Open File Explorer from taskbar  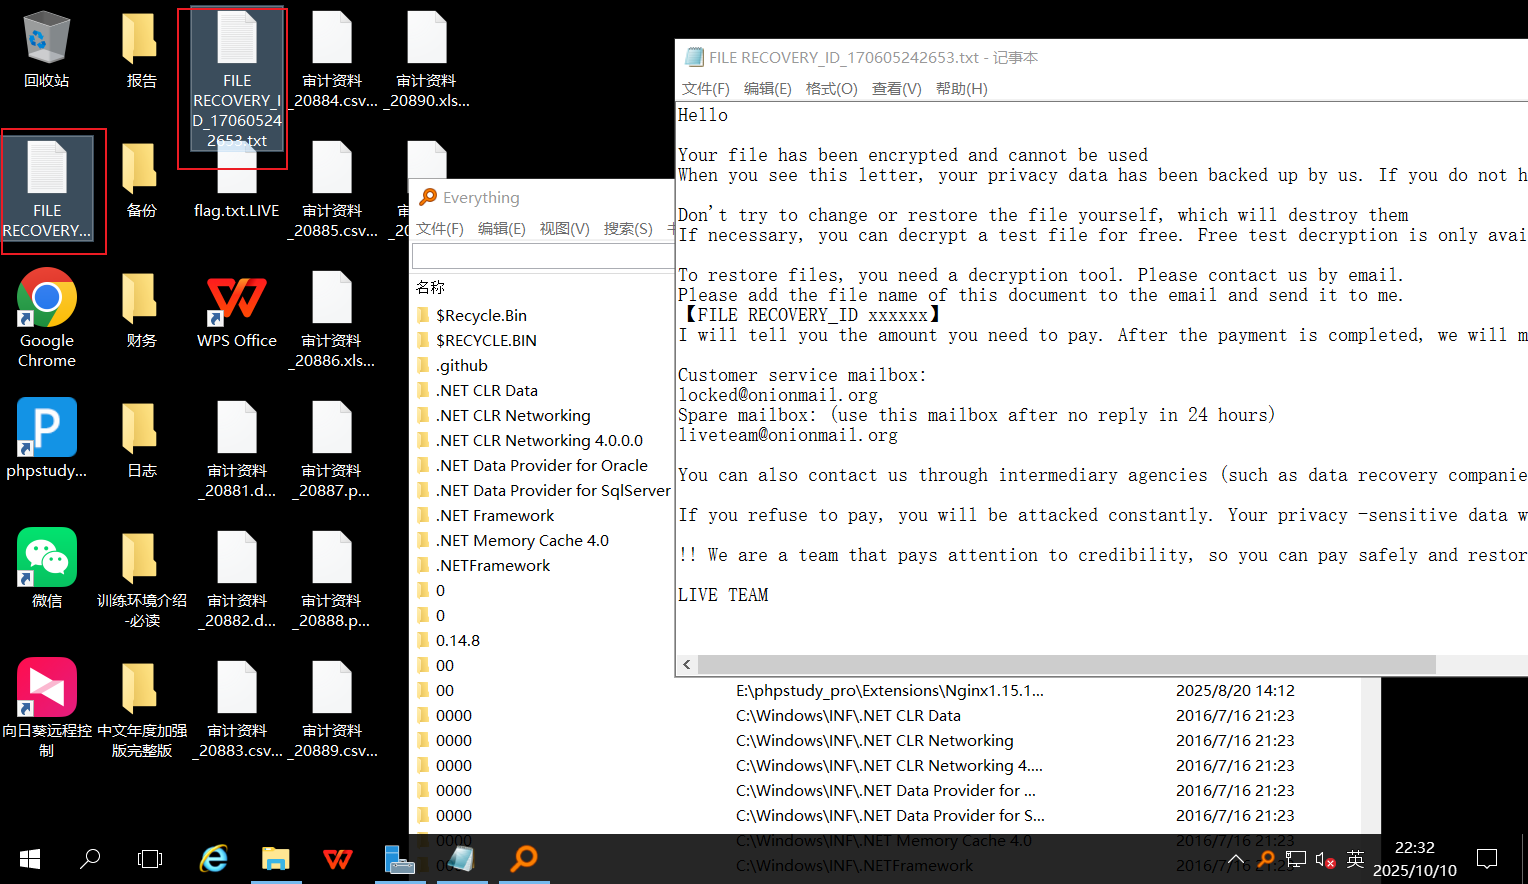point(276,859)
